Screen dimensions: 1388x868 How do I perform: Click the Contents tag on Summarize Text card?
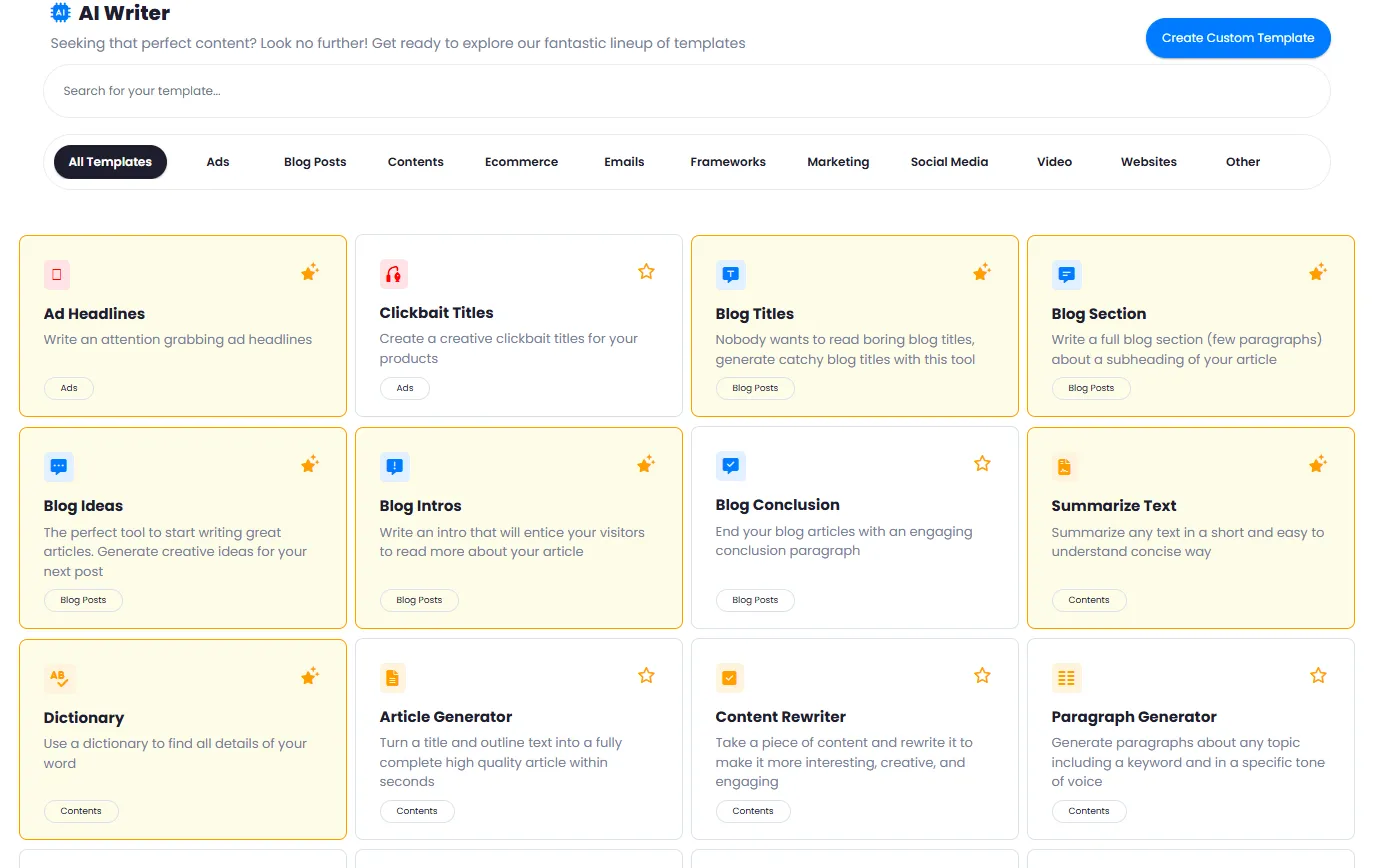pos(1089,600)
